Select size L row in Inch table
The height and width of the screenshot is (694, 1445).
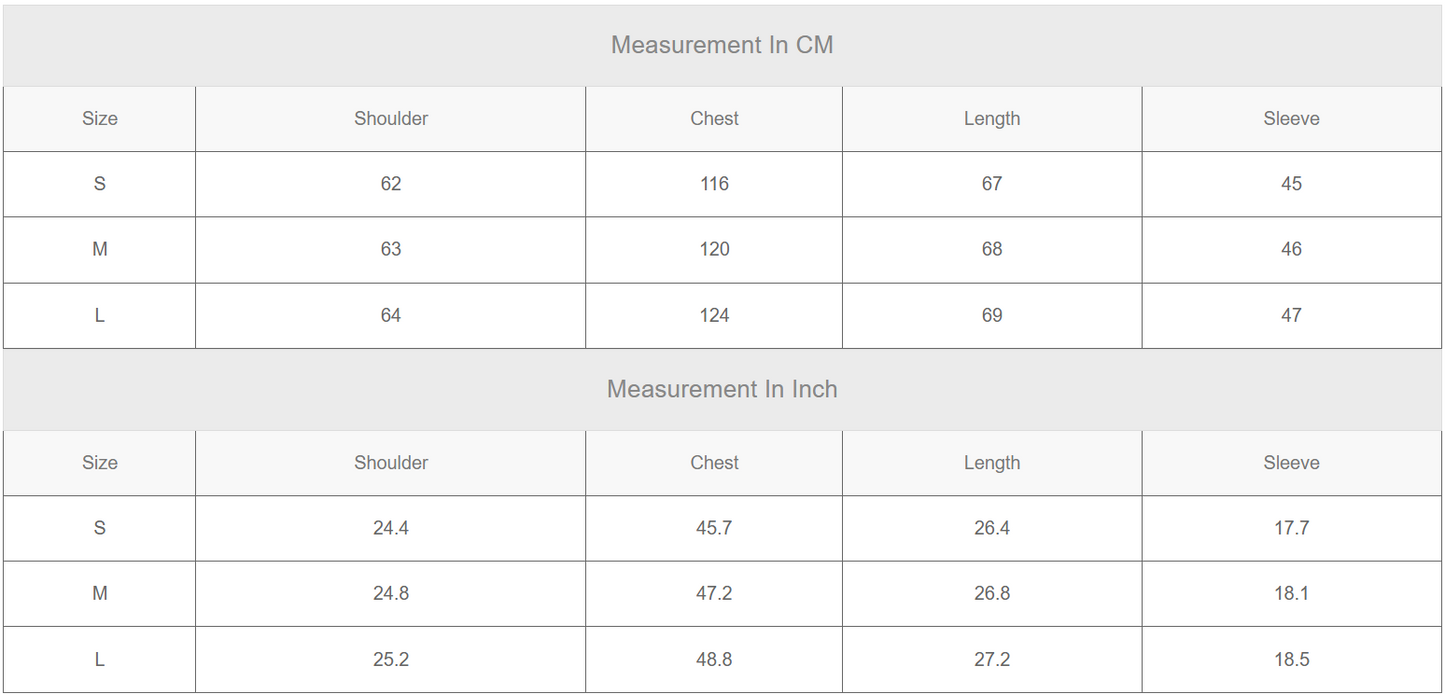point(722,660)
